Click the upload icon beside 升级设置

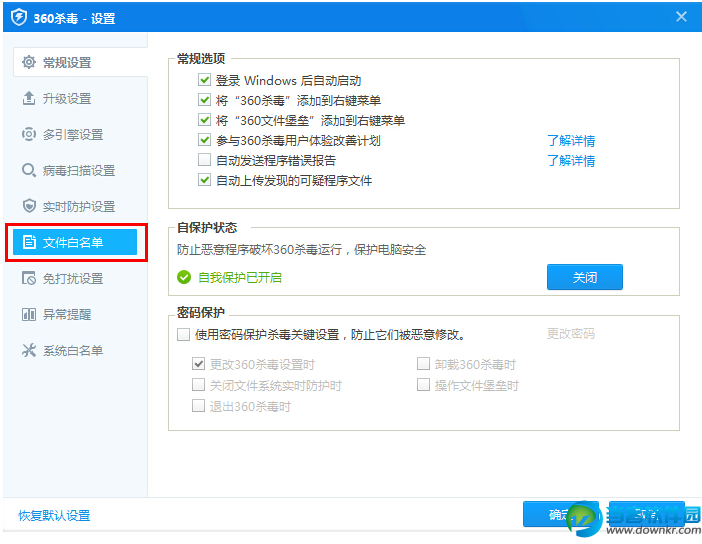point(29,98)
